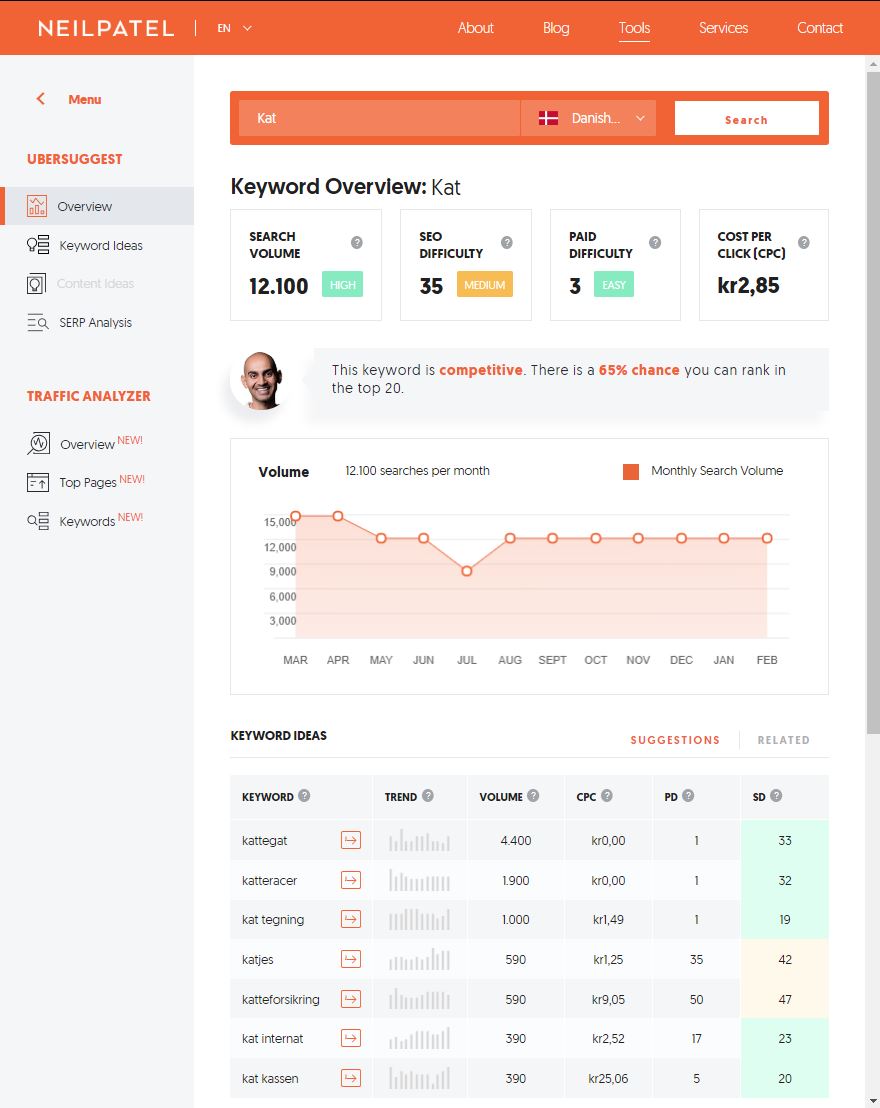Click the Traffic Analyzer Overview icon
This screenshot has height=1108, width=880.
[38, 444]
